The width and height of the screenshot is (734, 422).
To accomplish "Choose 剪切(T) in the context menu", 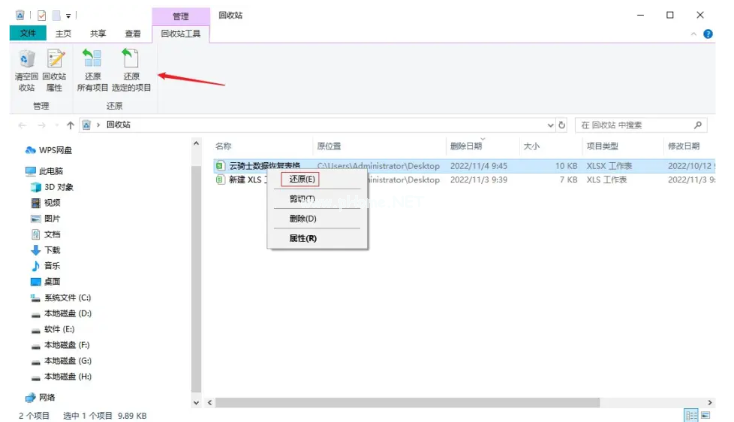I will pyautogui.click(x=302, y=199).
